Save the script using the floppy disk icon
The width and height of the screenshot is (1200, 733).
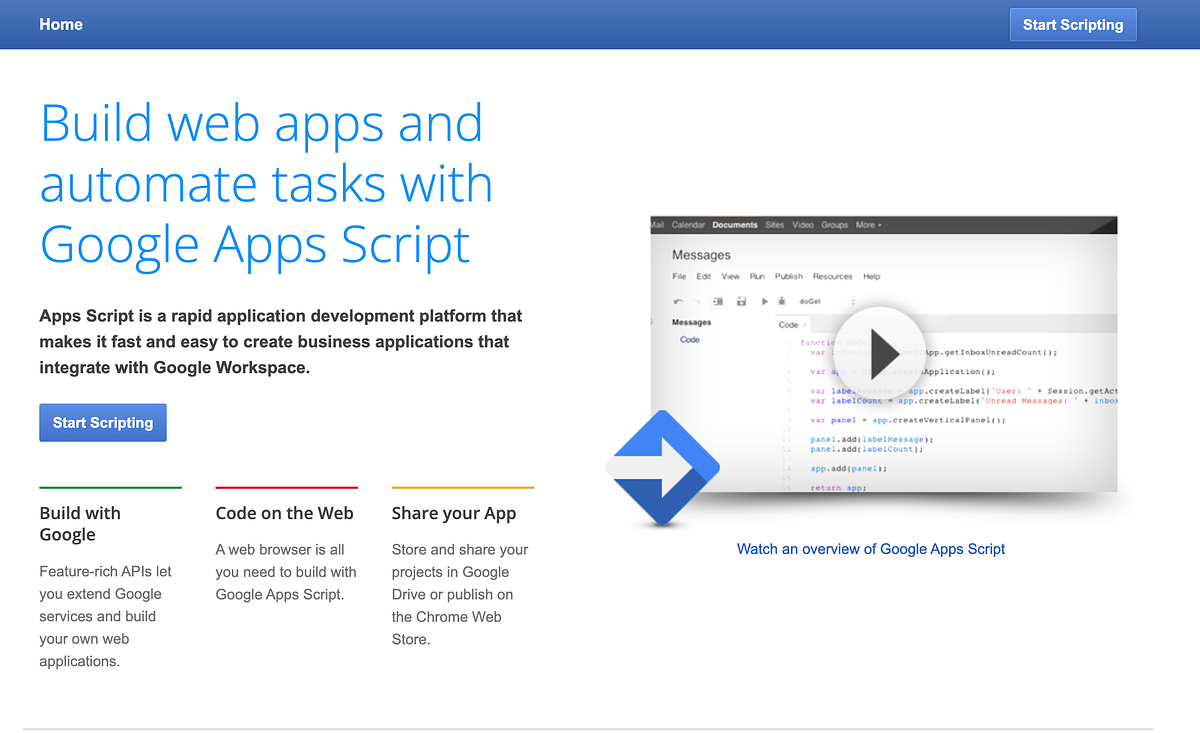click(x=740, y=300)
